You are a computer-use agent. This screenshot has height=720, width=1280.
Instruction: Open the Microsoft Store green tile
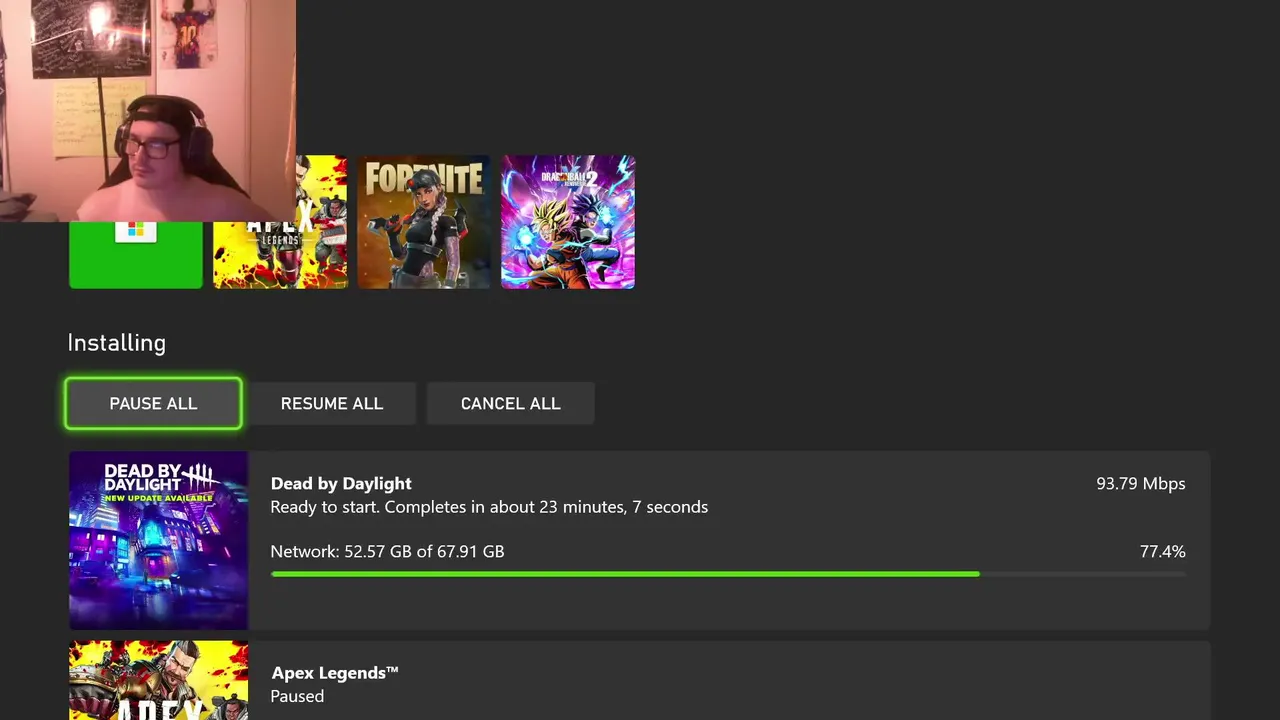pos(135,255)
